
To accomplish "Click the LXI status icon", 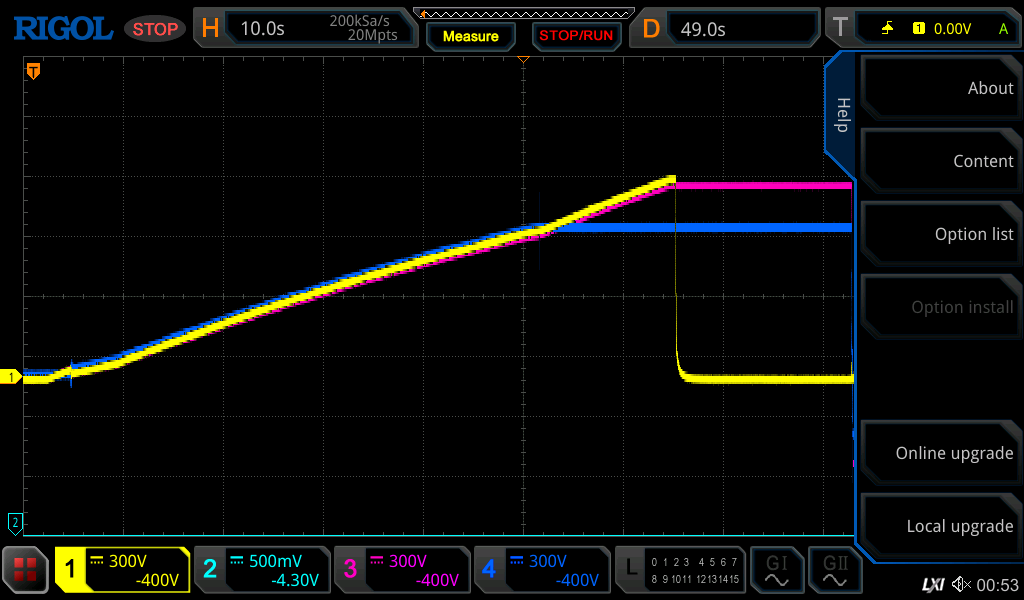I will pyautogui.click(x=932, y=584).
